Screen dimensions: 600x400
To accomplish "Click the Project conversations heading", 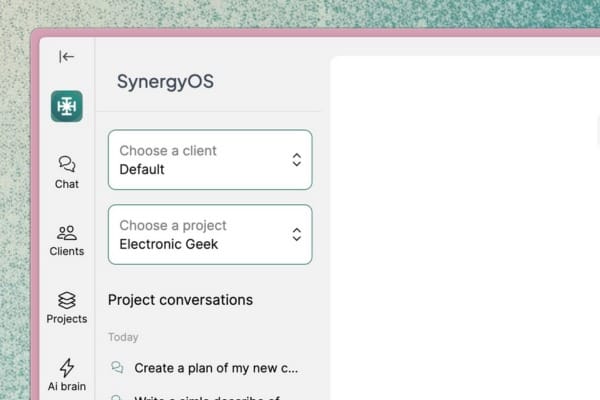I will (x=180, y=300).
